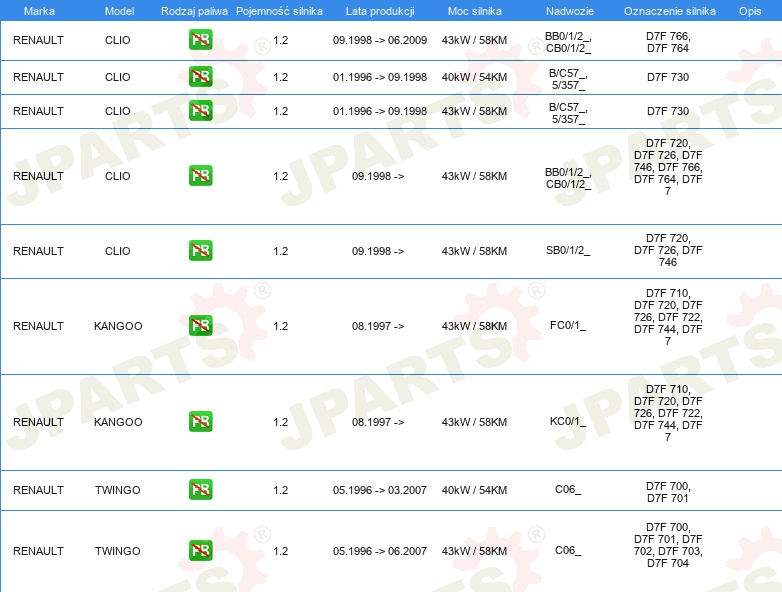Image resolution: width=782 pixels, height=592 pixels.
Task: Click fuel icon in KANGOO FC0/1_ row
Action: pyautogui.click(x=200, y=326)
